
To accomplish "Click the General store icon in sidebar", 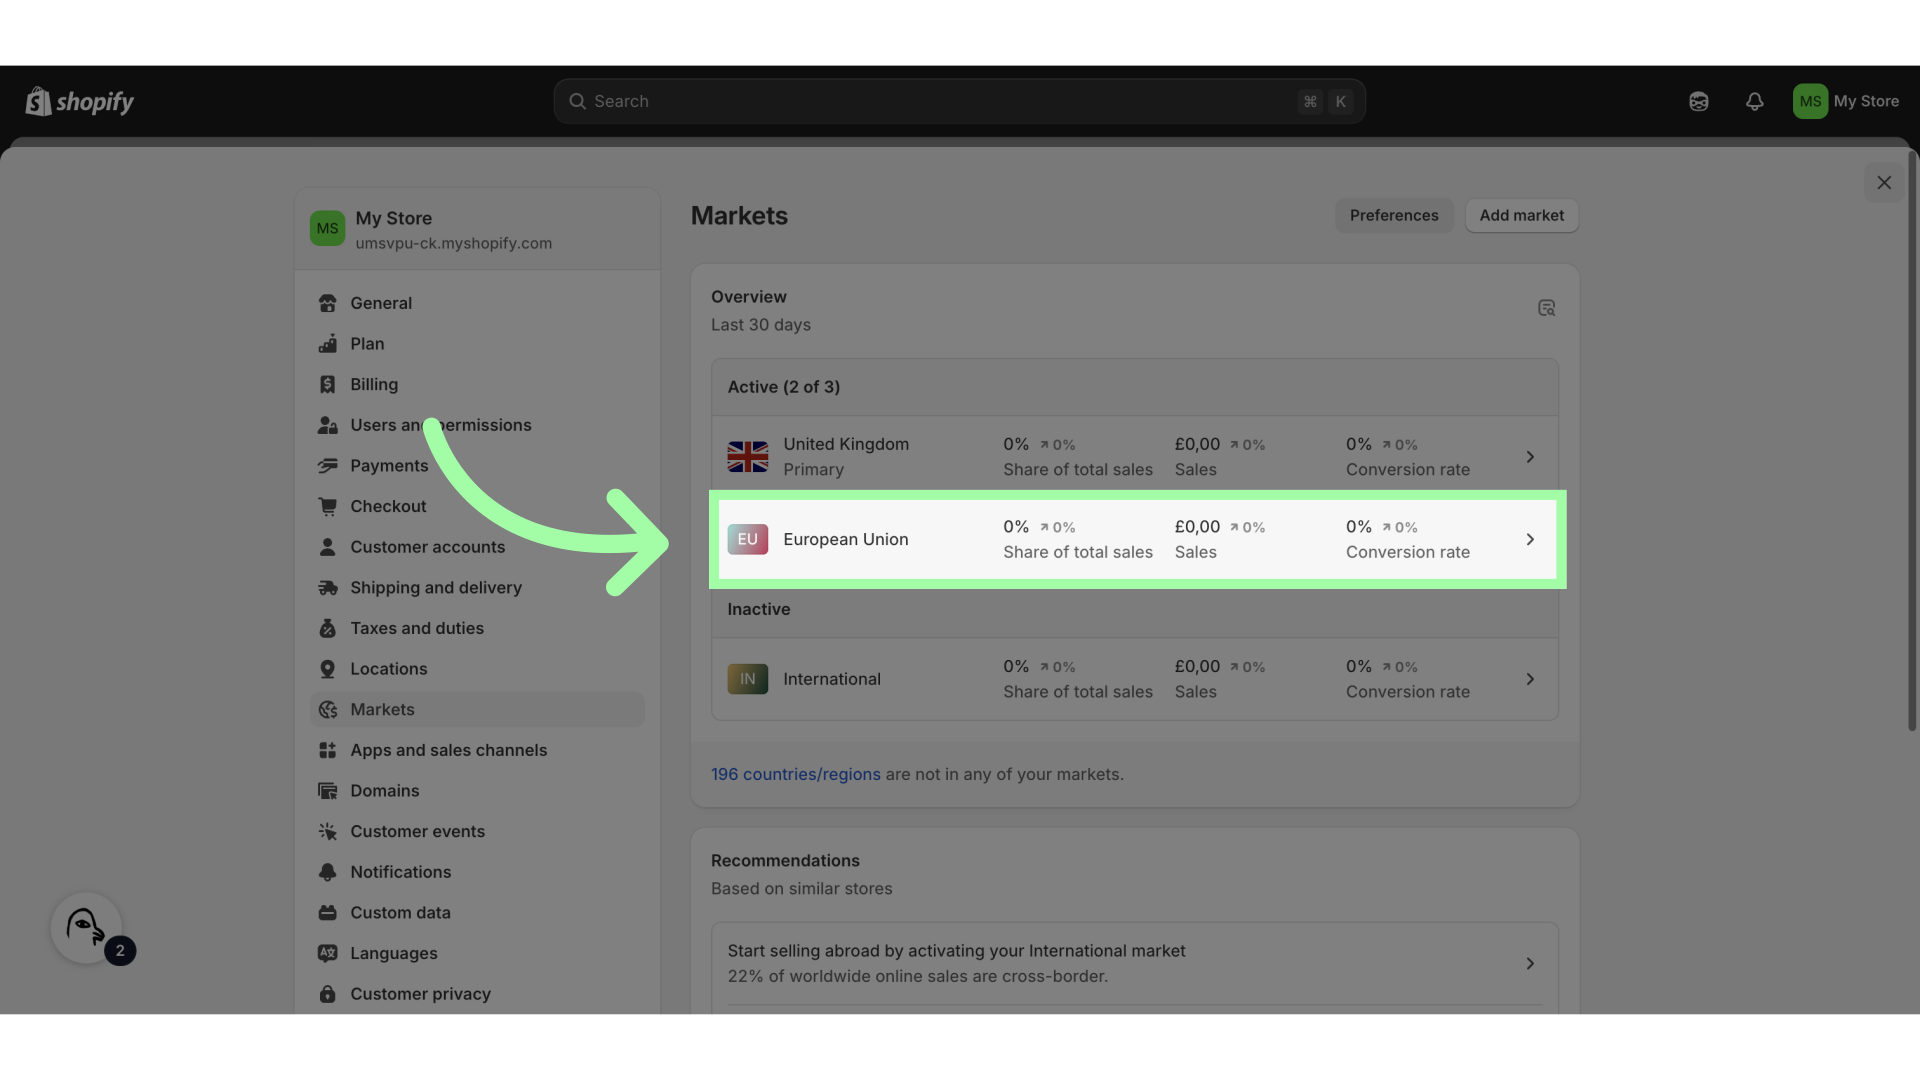I will [x=327, y=303].
